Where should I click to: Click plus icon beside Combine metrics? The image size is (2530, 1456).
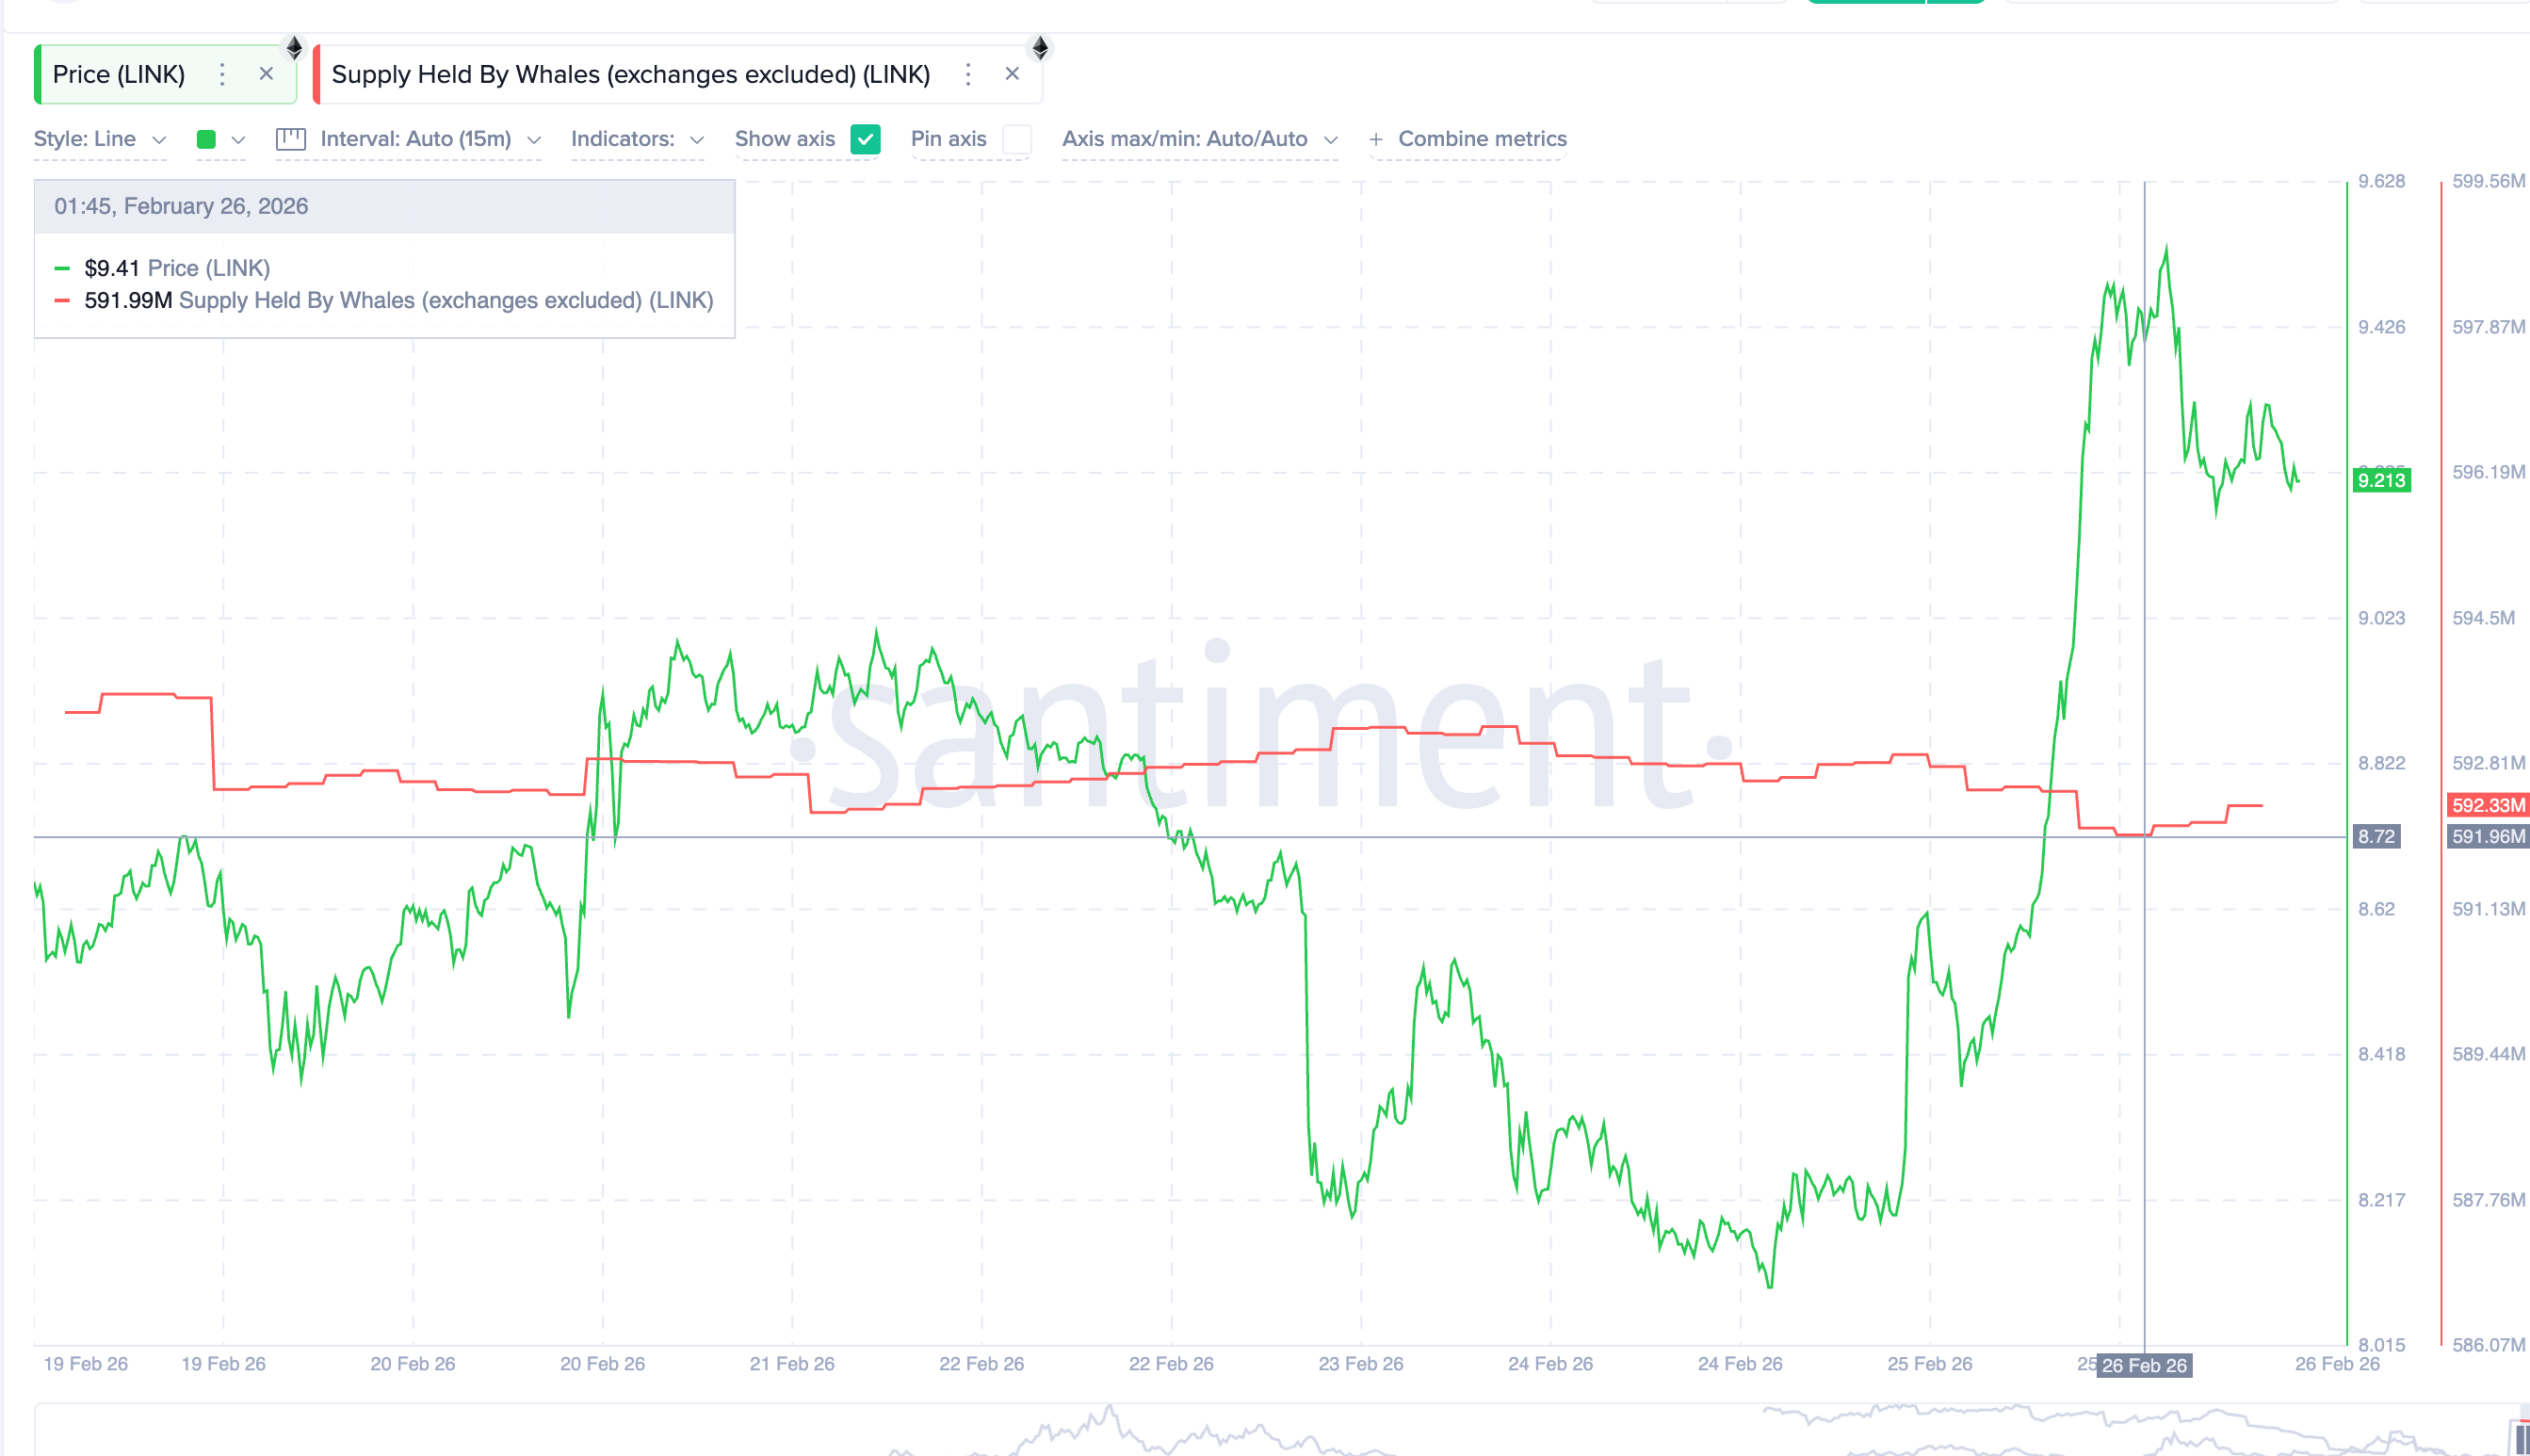(x=1376, y=140)
